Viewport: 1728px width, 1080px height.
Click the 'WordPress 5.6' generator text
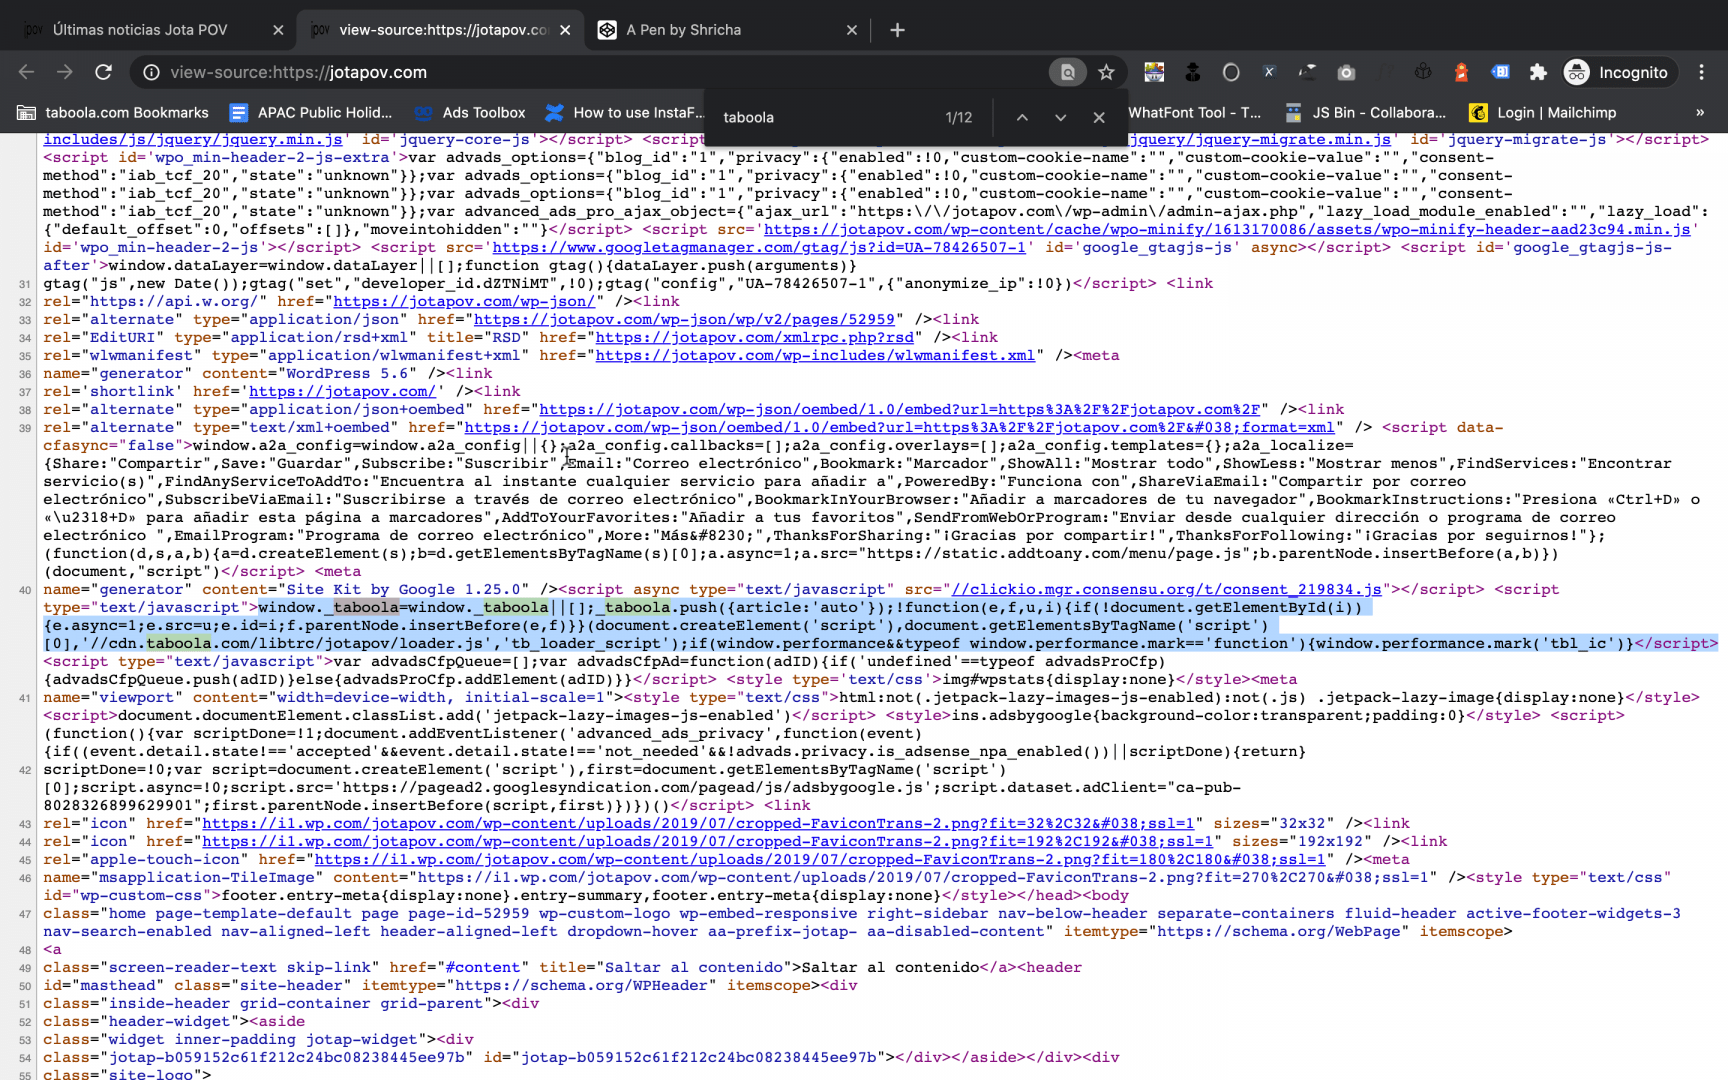pyautogui.click(x=347, y=373)
